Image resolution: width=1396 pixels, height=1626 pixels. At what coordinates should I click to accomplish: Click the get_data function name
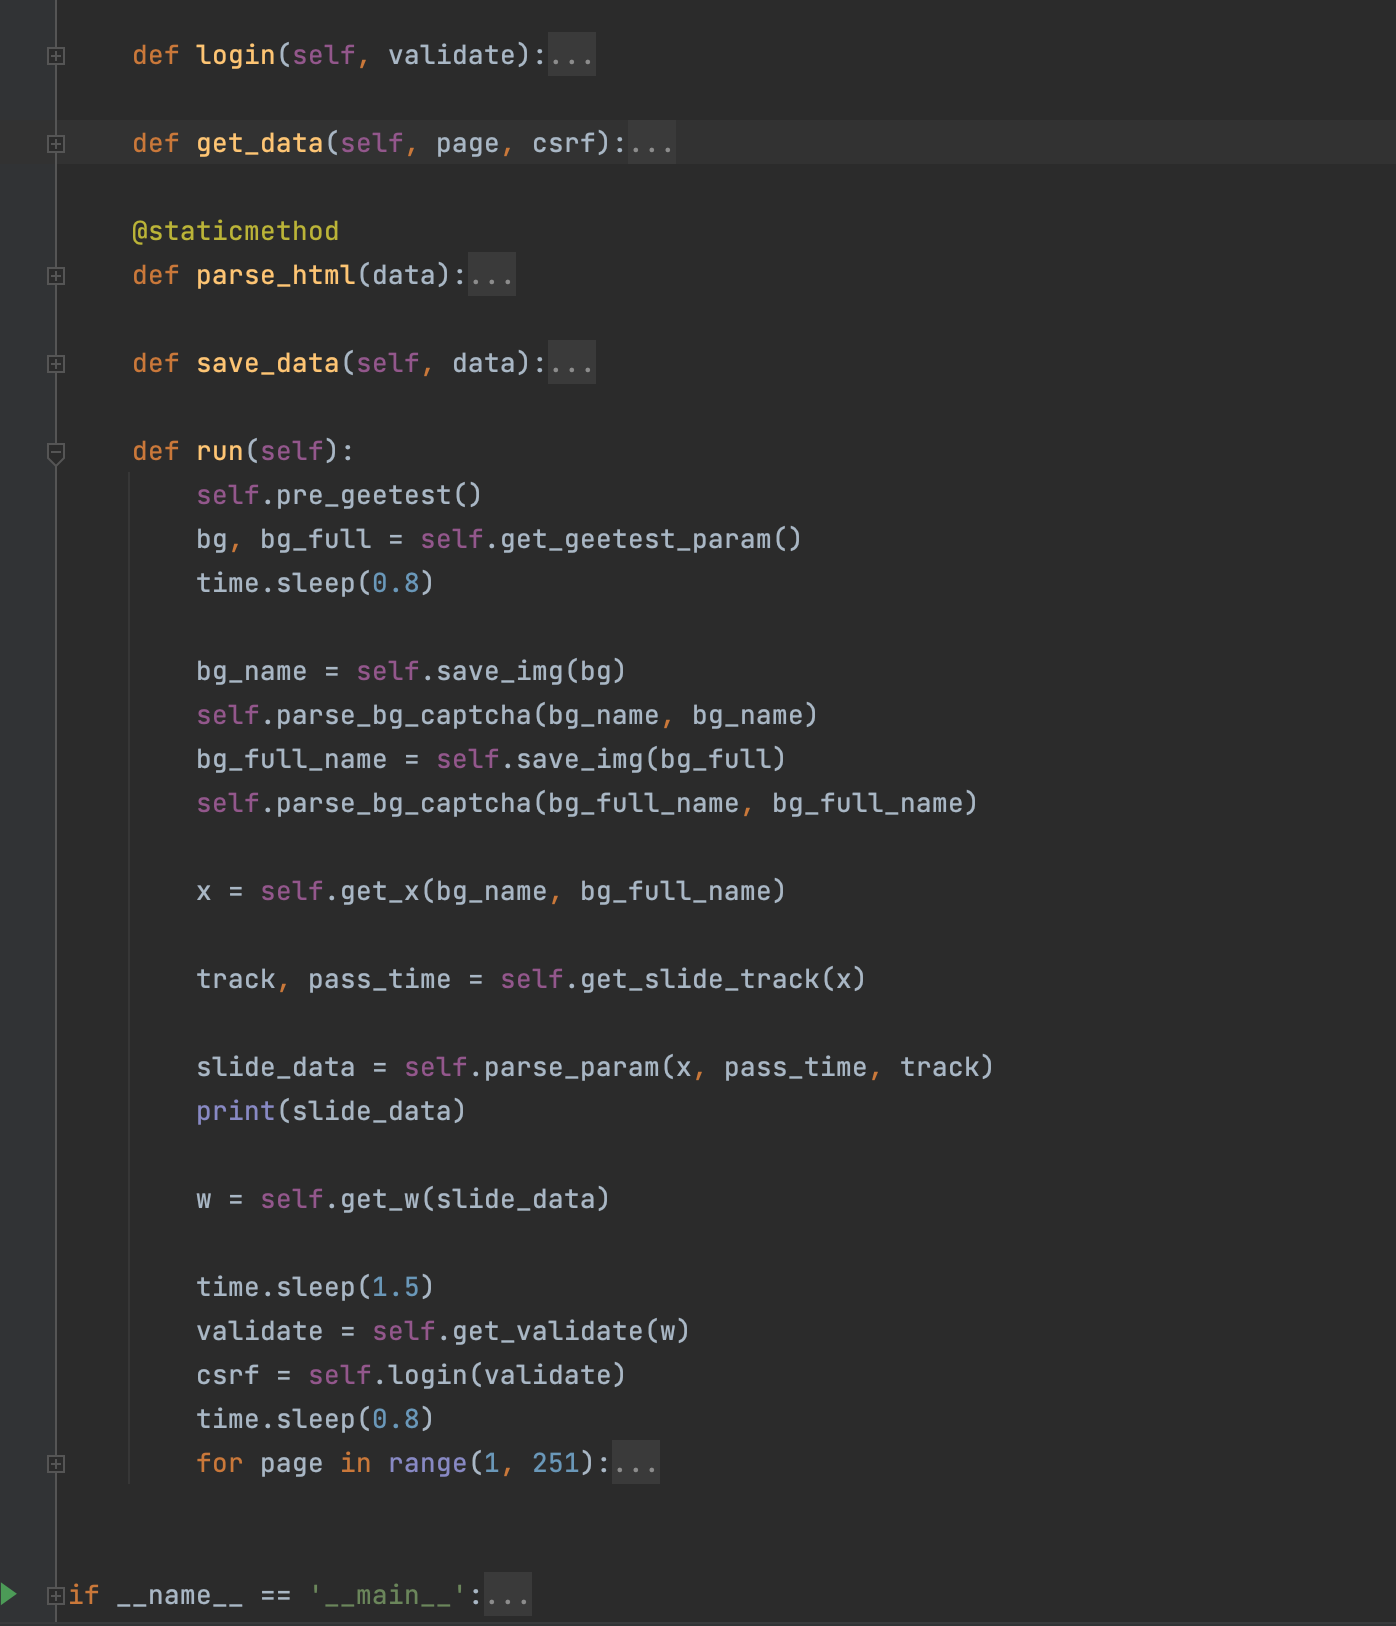point(260,143)
